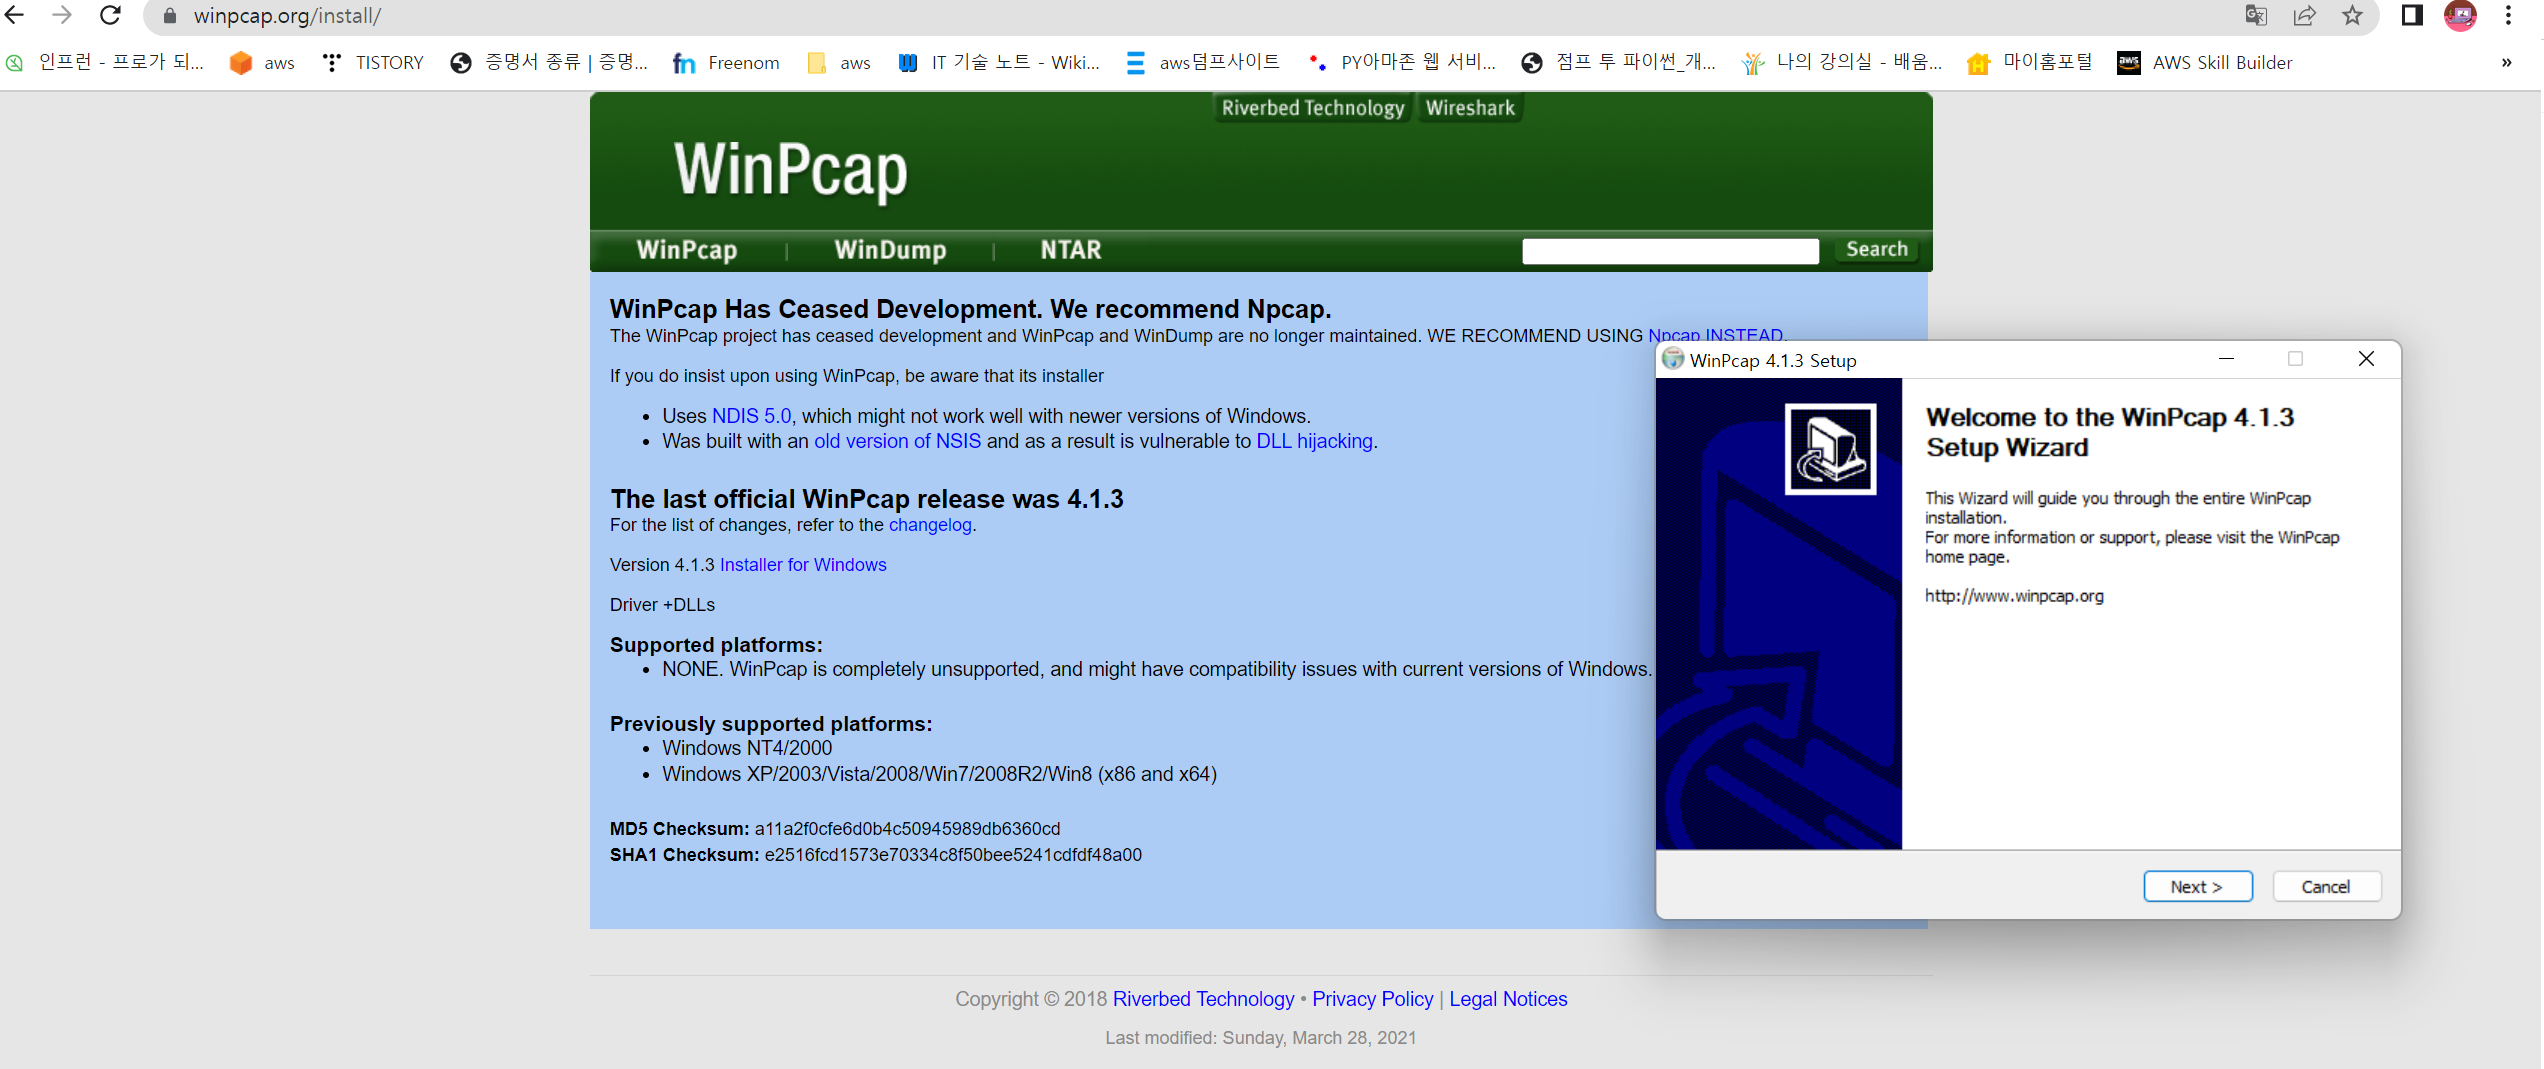Screen dimensions: 2544x1069
Task: Select the WinPcap navigation menu item
Action: point(687,250)
